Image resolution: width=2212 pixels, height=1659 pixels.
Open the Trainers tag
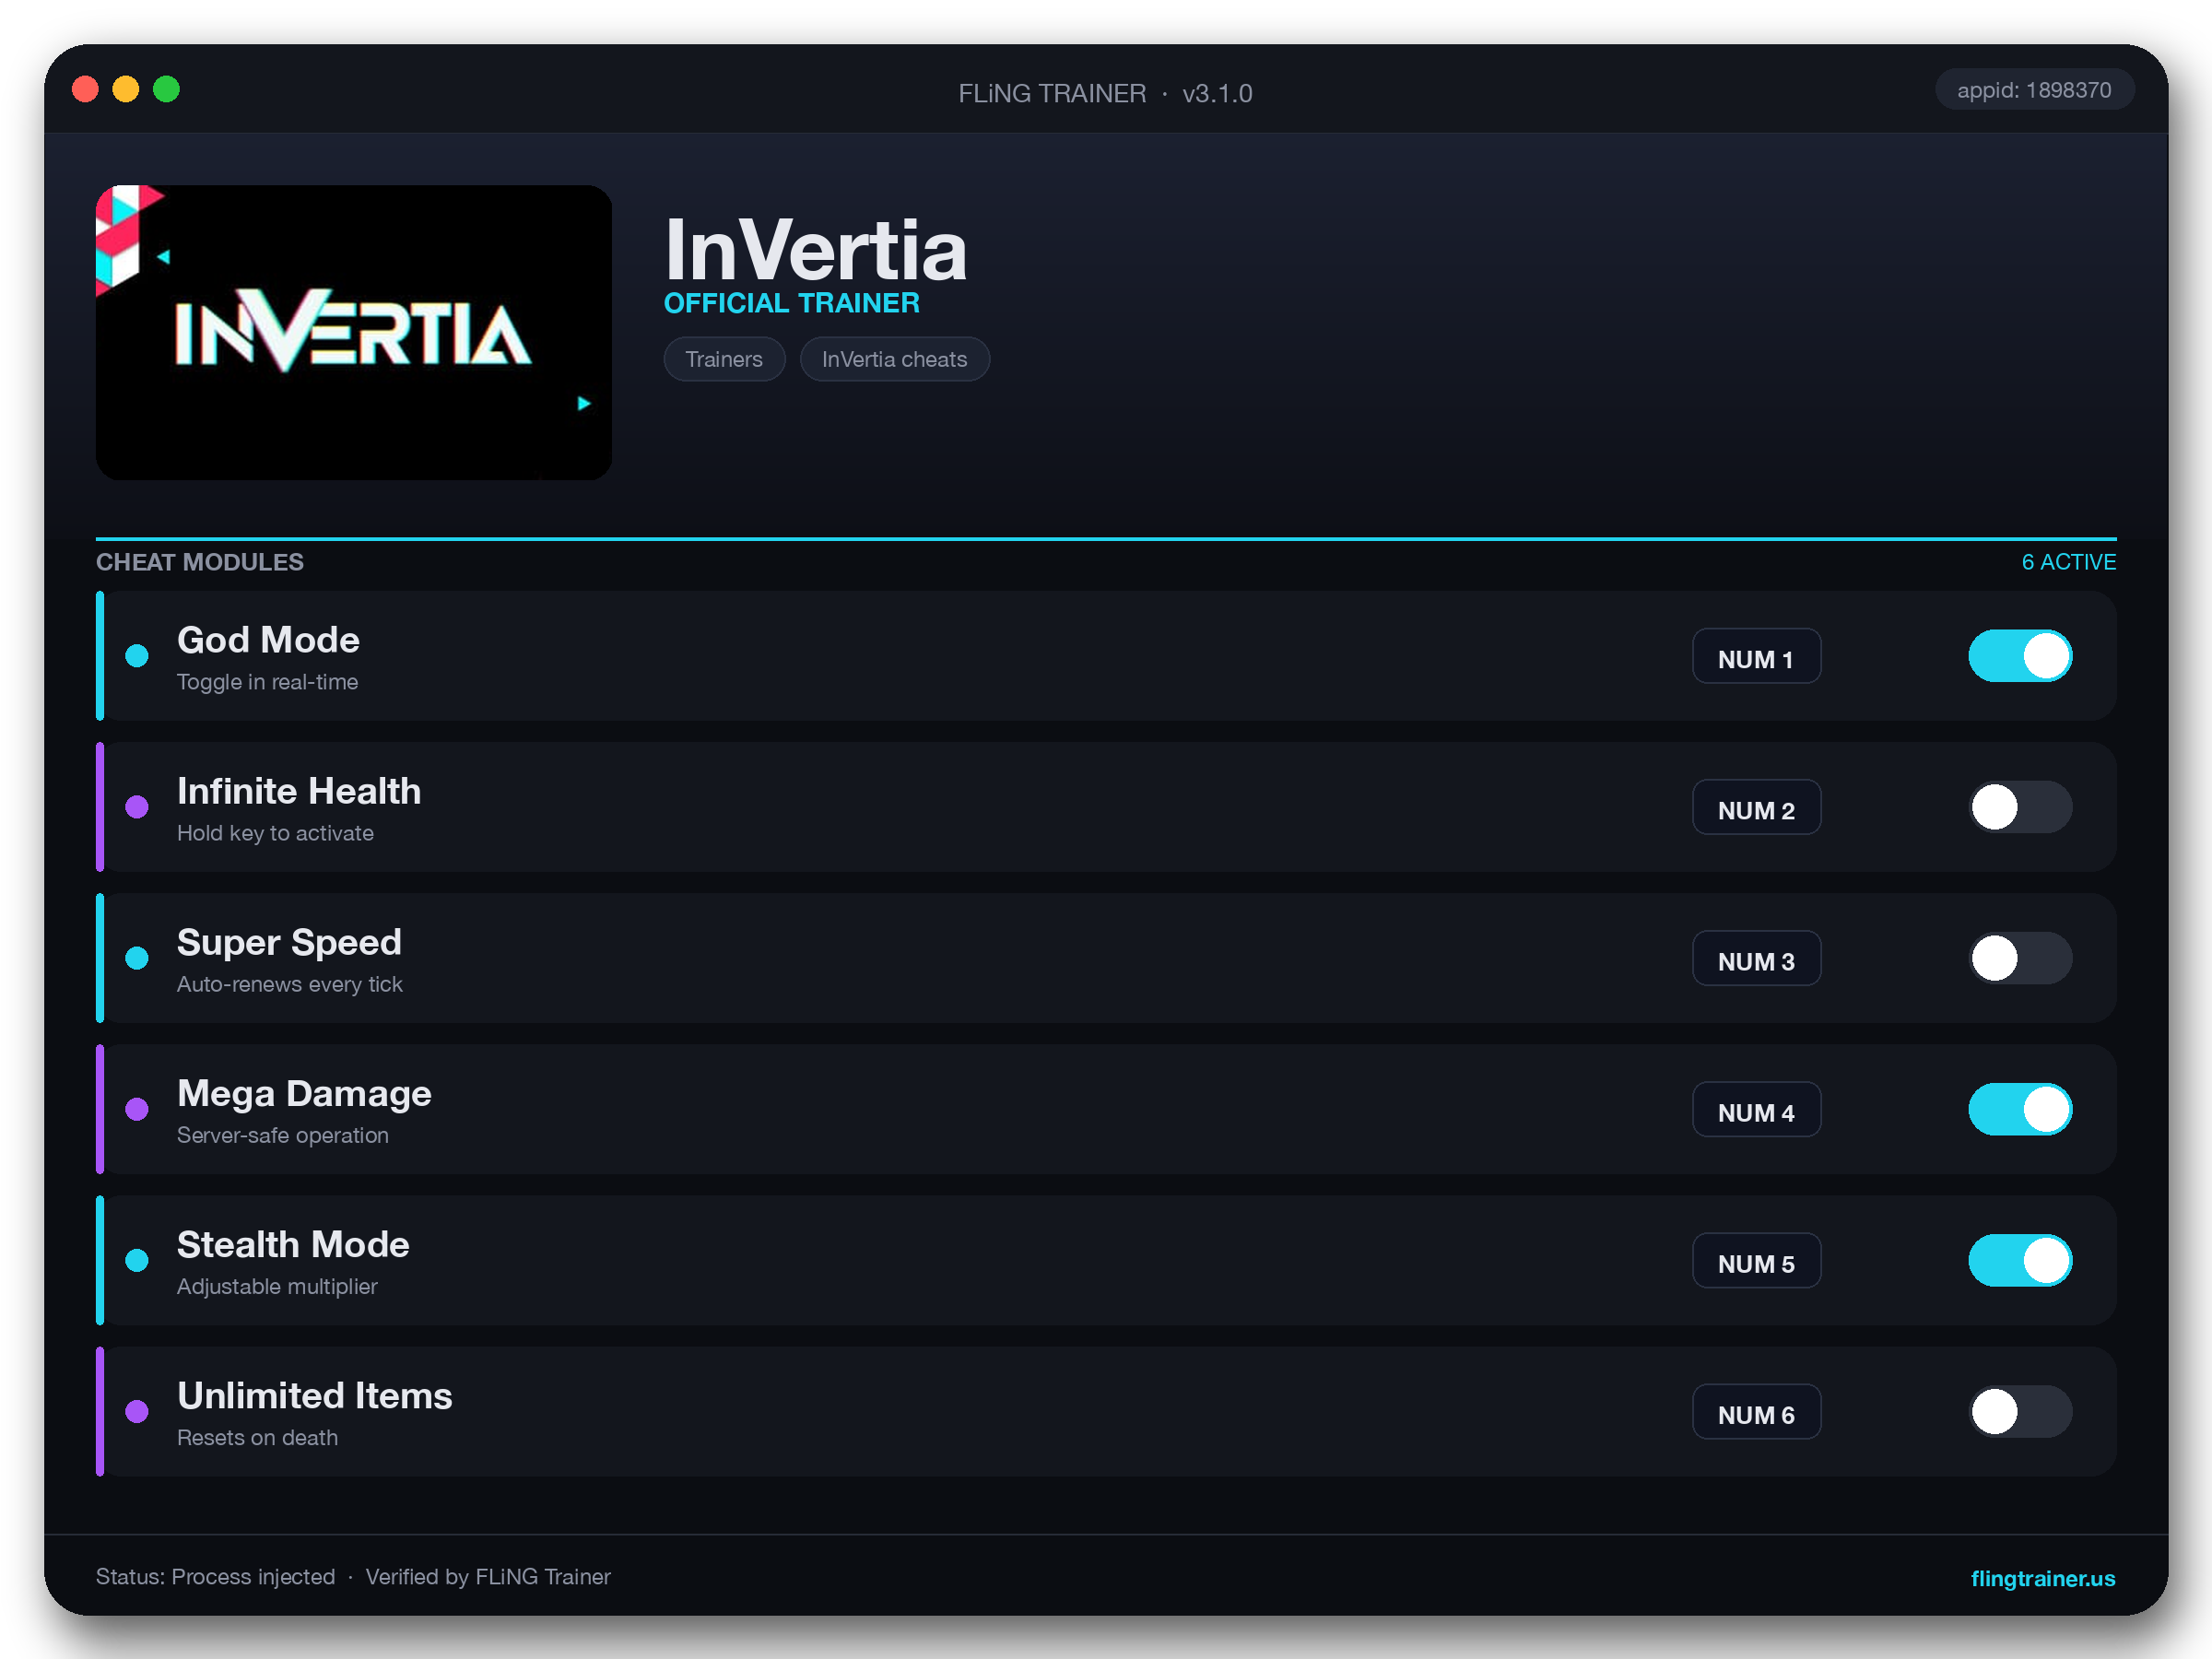724,359
